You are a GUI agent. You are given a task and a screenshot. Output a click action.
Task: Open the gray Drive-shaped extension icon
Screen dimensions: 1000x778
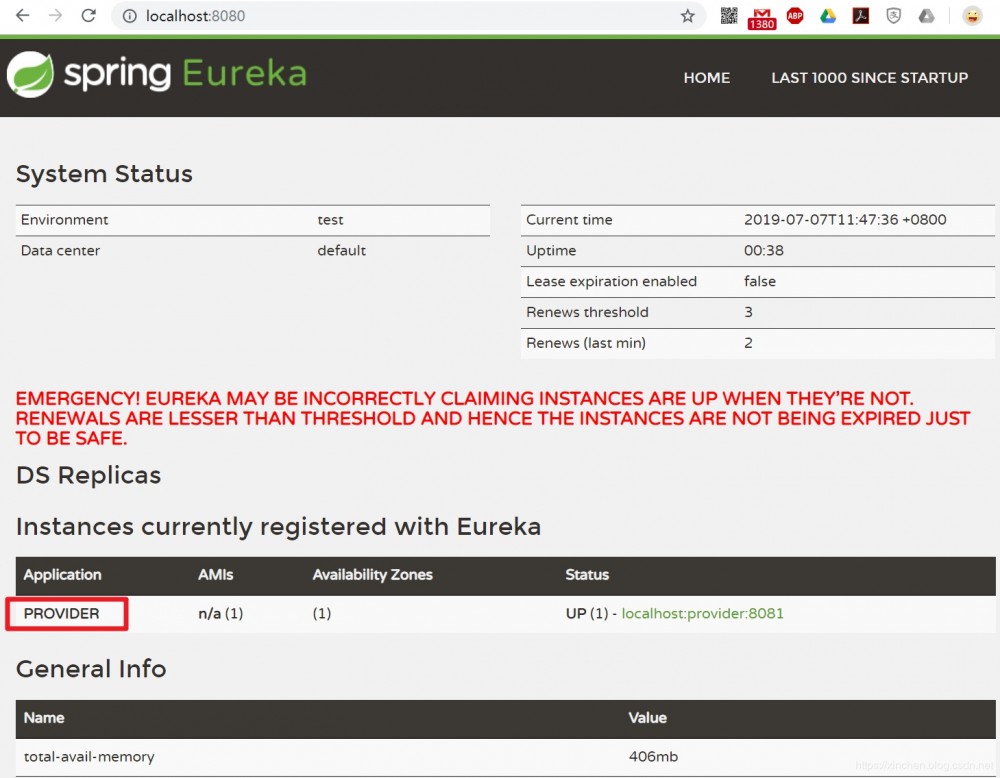926,15
